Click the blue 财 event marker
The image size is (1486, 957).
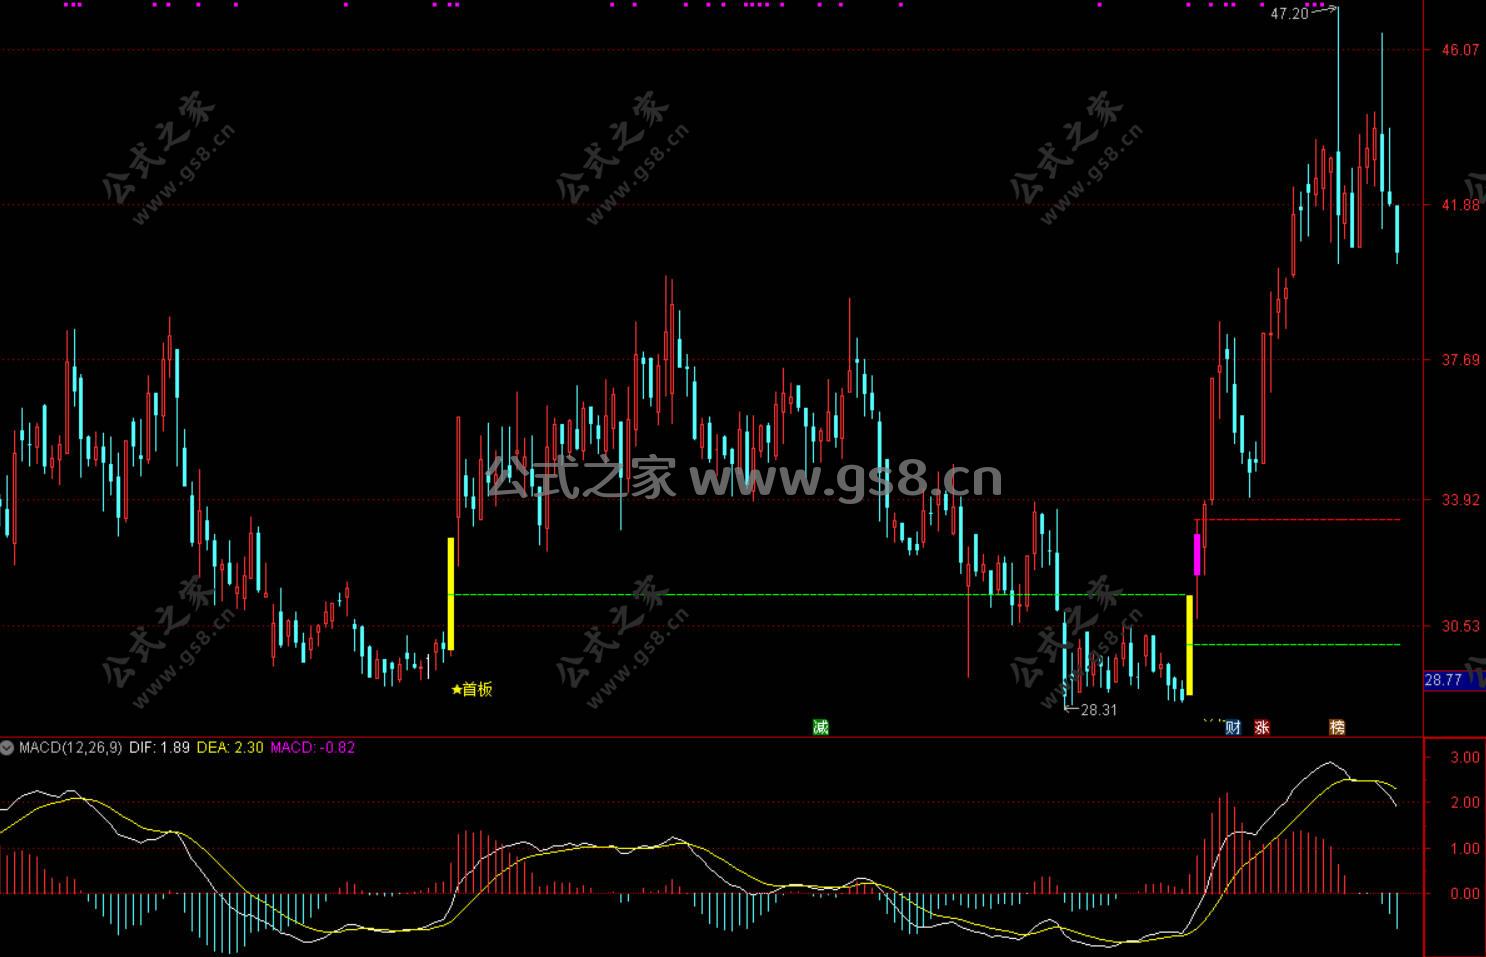pyautogui.click(x=1233, y=727)
